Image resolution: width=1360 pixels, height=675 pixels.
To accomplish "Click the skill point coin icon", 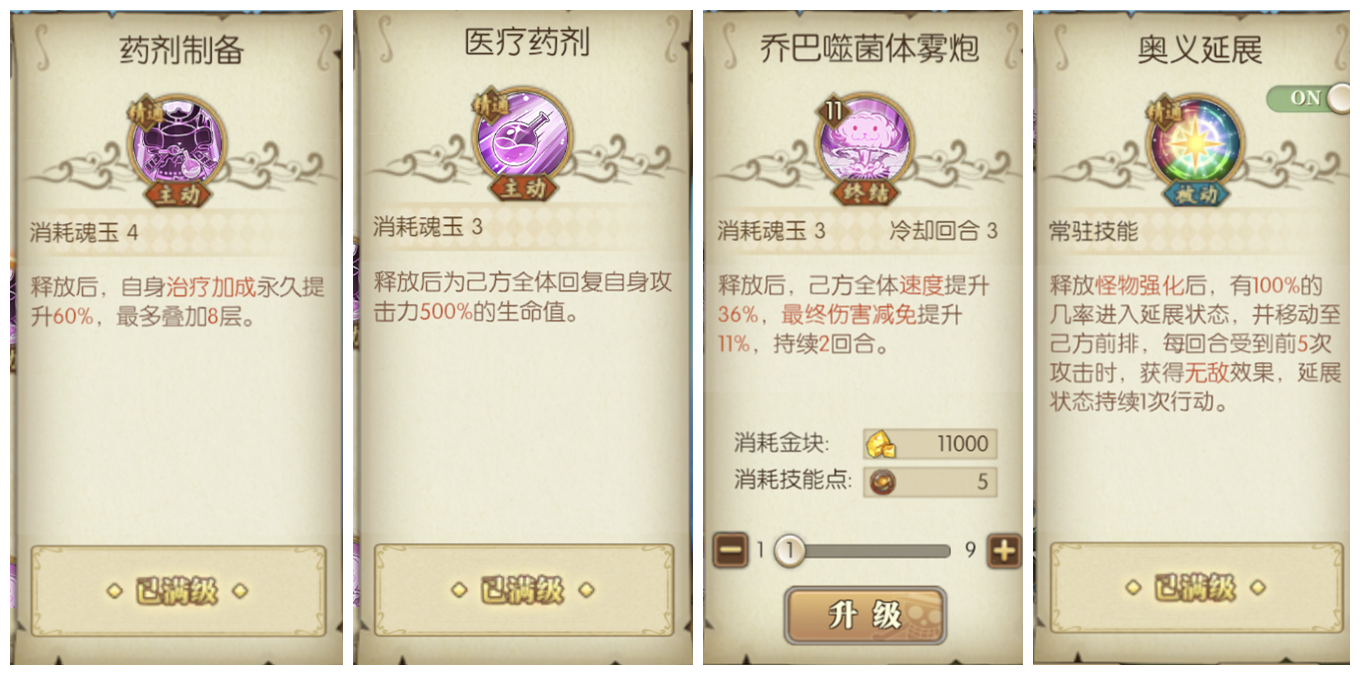I will (881, 482).
